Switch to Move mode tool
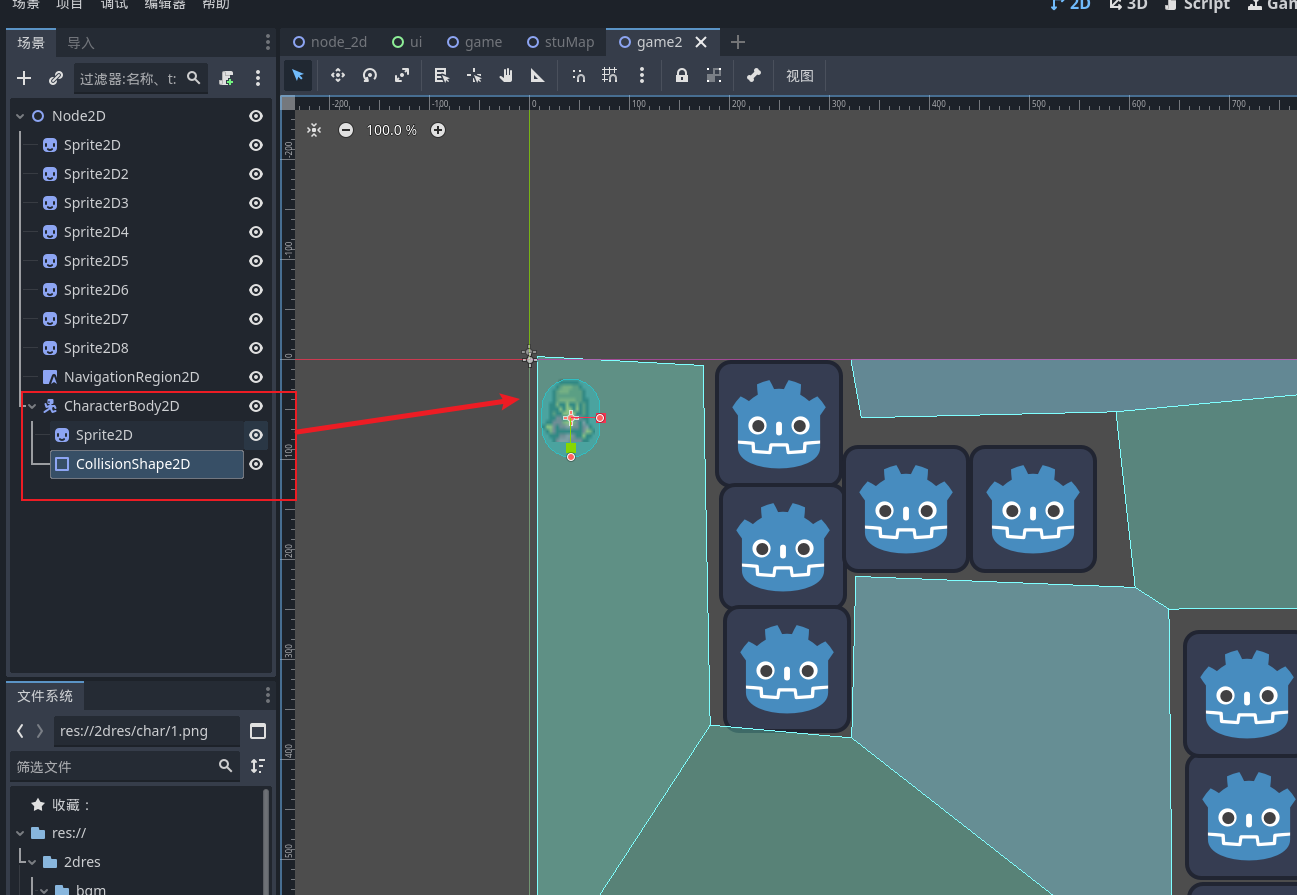The image size is (1297, 895). 338,75
